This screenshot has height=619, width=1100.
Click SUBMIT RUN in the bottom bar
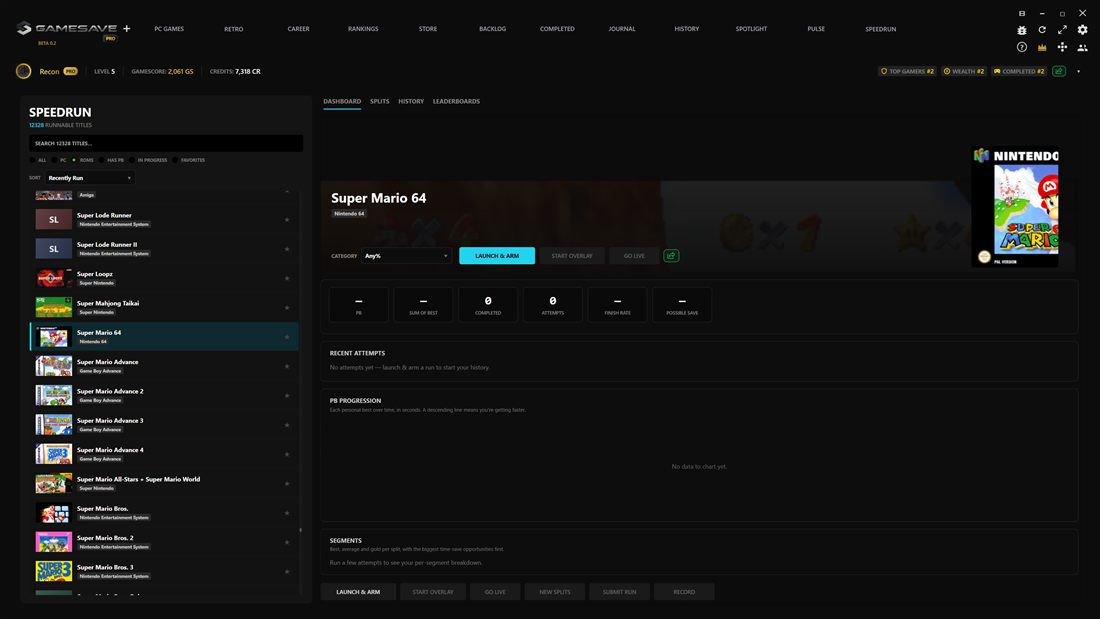click(619, 592)
